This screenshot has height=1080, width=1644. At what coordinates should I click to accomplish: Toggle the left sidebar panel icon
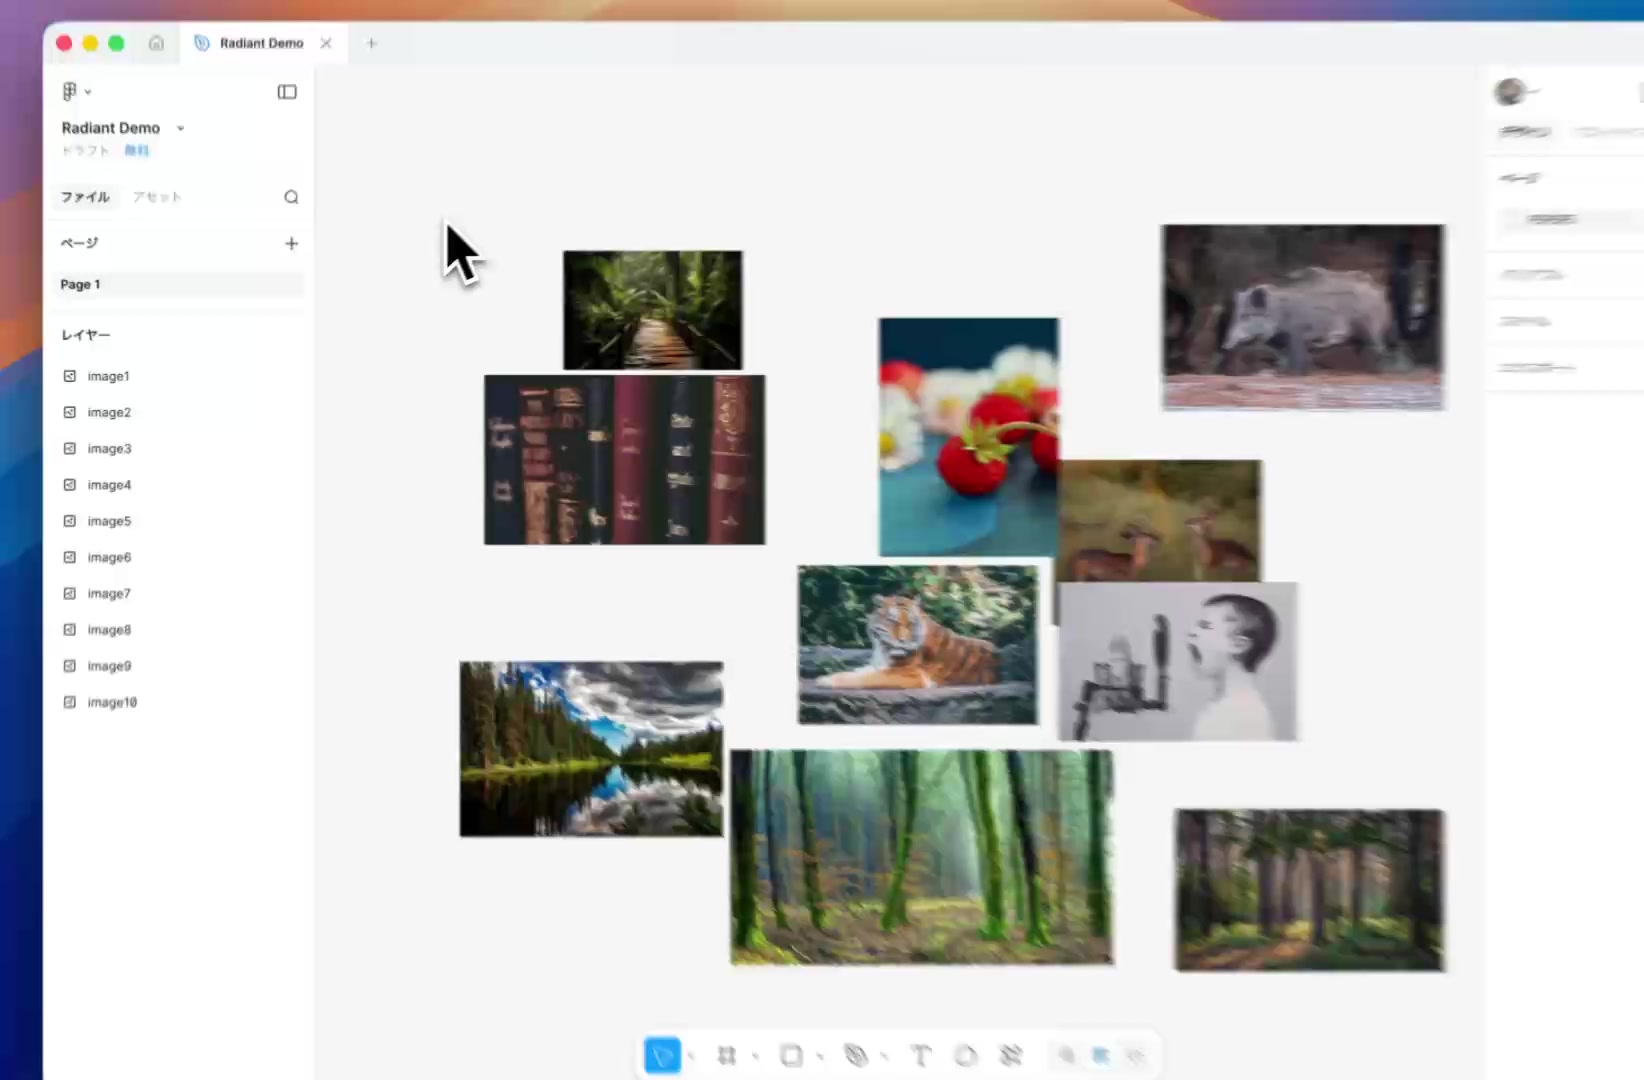[287, 92]
